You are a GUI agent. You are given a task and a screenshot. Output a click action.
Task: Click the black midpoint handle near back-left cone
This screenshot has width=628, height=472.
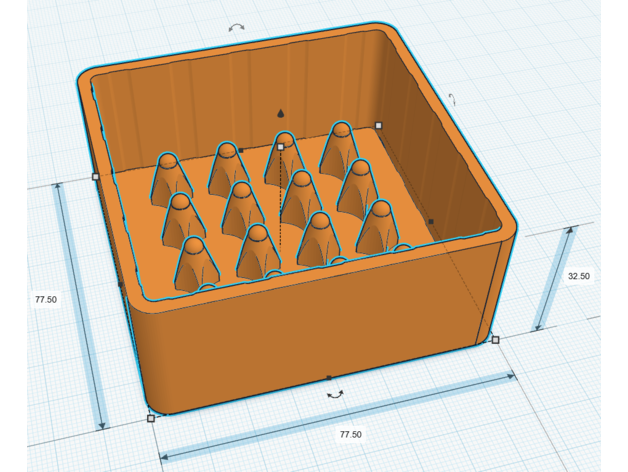[241, 150]
